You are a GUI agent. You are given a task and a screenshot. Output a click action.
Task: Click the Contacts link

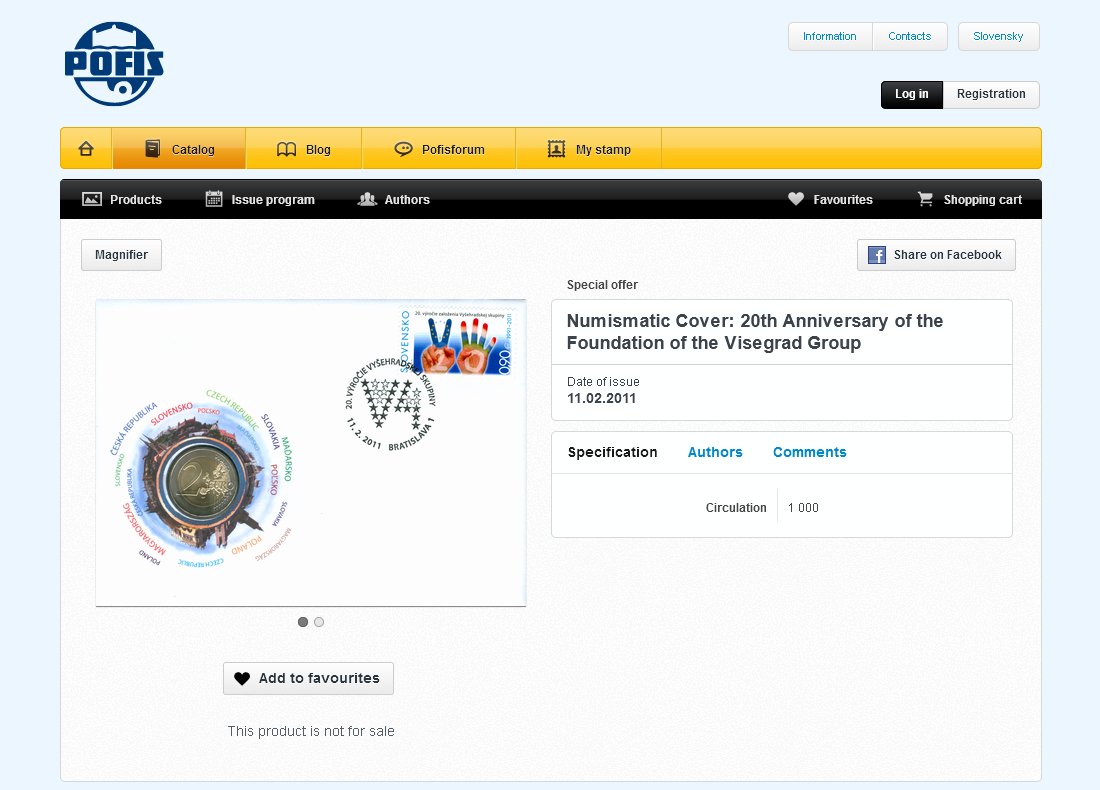coord(910,36)
